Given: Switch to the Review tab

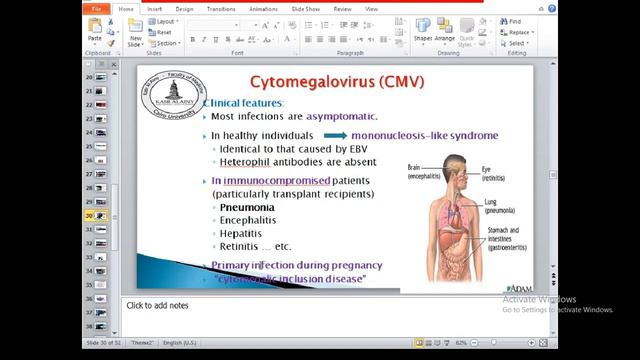Looking at the screenshot, I should [342, 9].
